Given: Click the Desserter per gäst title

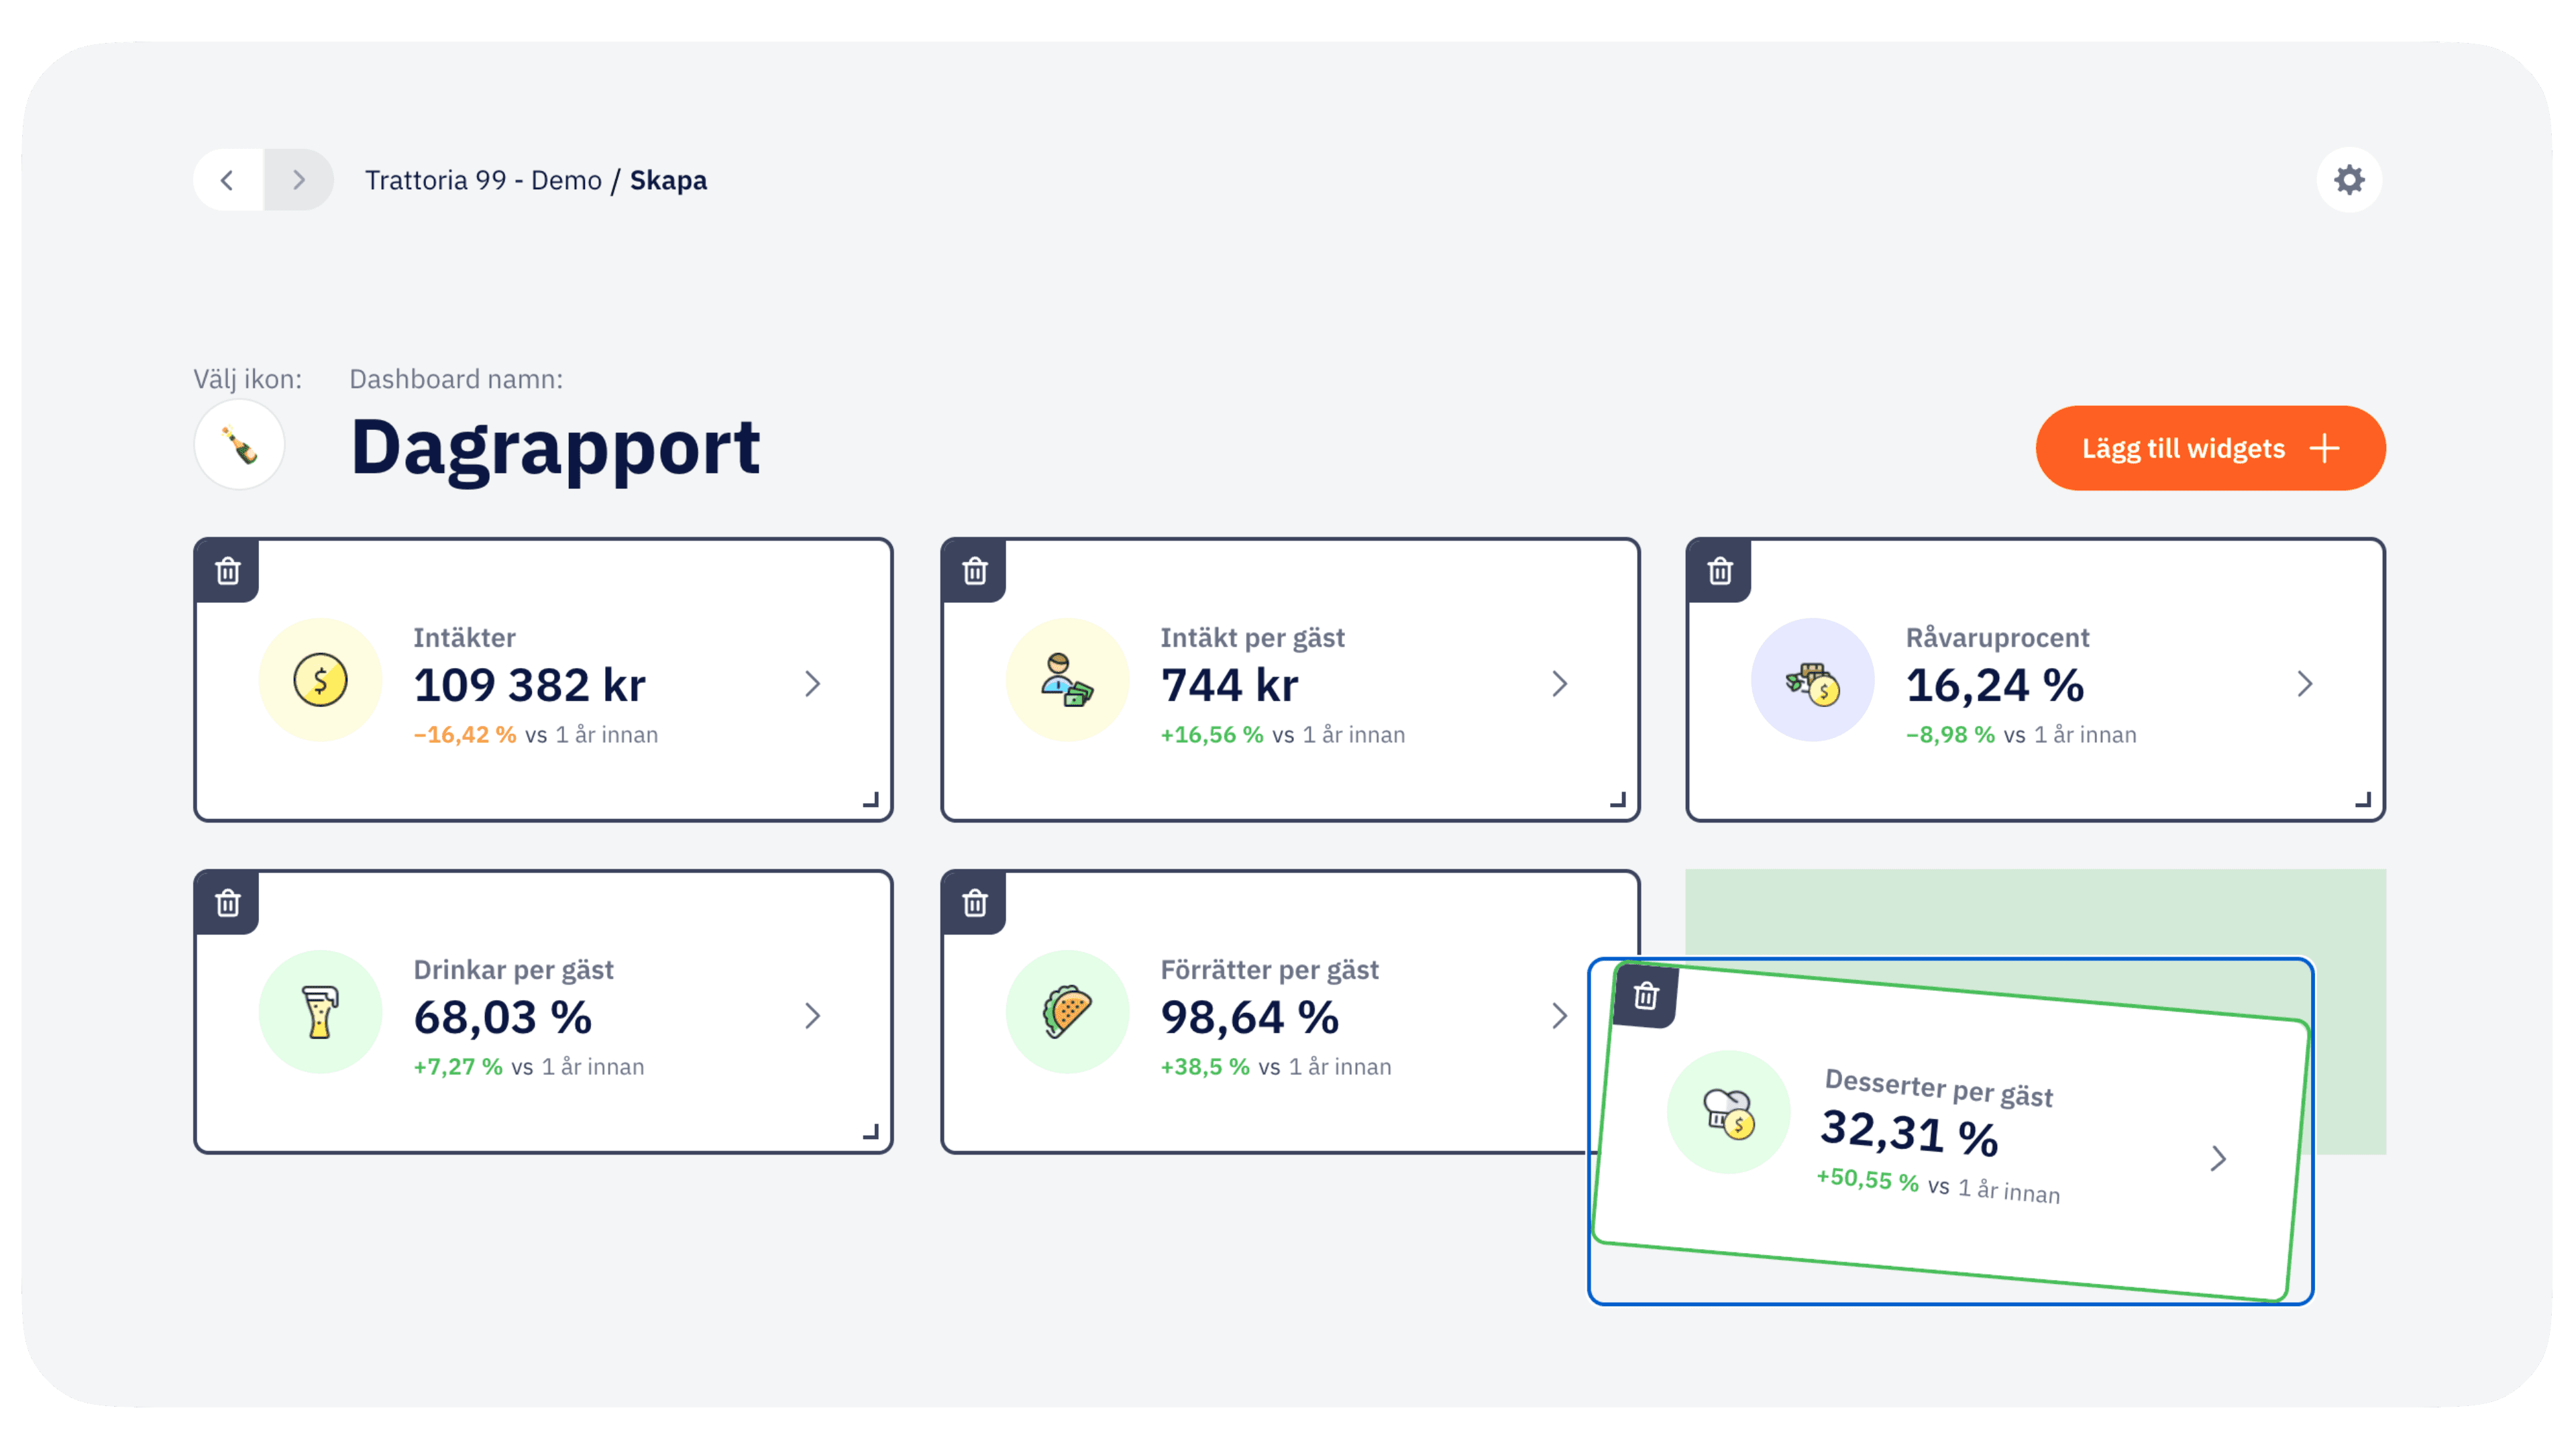Looking at the screenshot, I should [x=1939, y=1088].
